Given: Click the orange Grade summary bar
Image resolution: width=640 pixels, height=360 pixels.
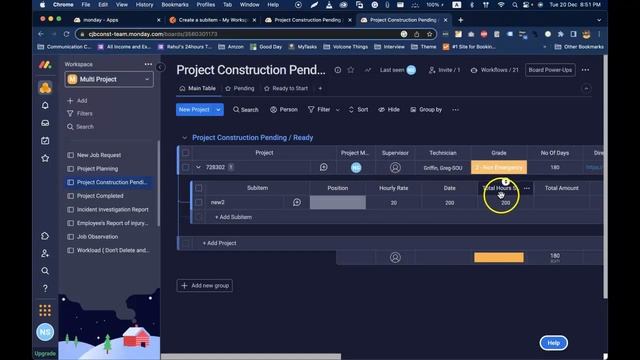Looking at the screenshot, I should (x=499, y=257).
